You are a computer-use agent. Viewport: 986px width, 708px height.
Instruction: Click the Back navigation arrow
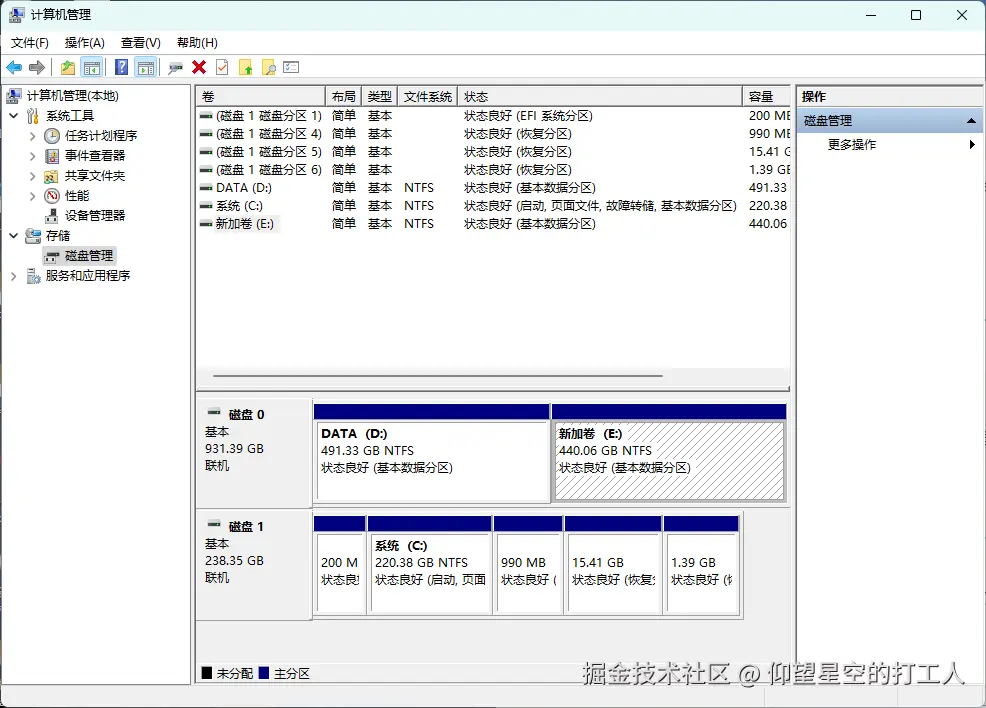[x=14, y=67]
